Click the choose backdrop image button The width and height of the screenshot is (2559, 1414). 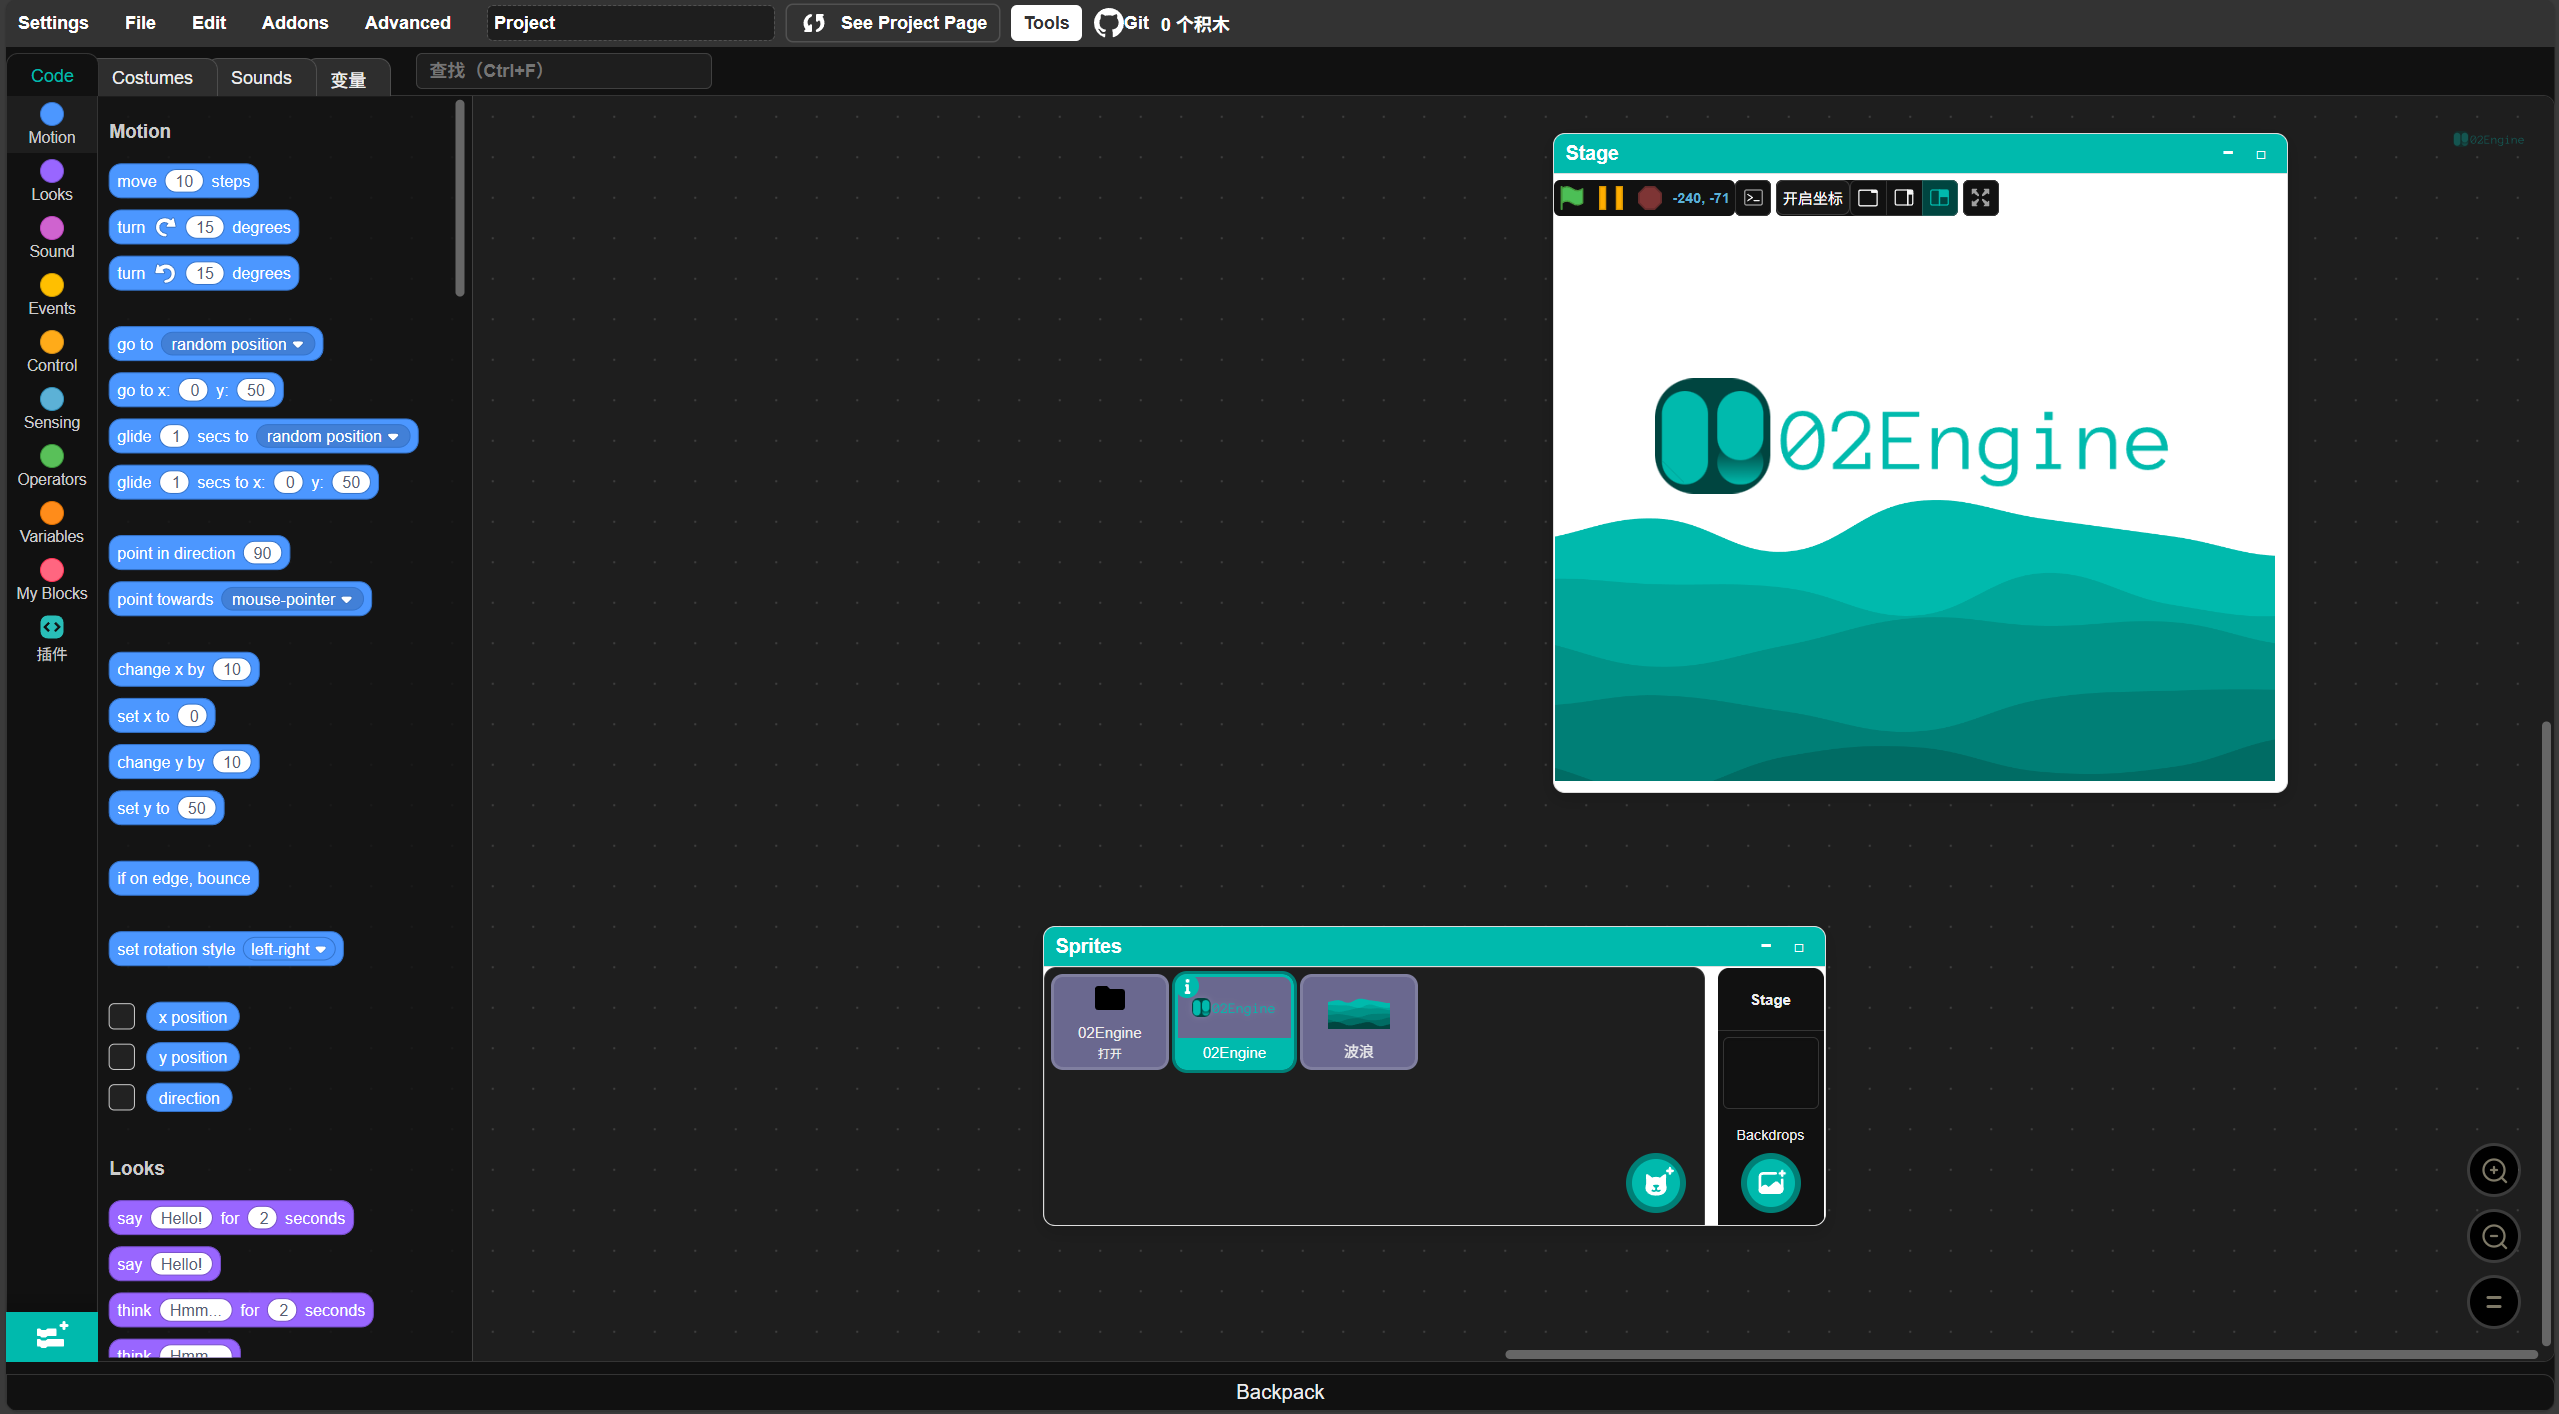pyautogui.click(x=1770, y=1183)
